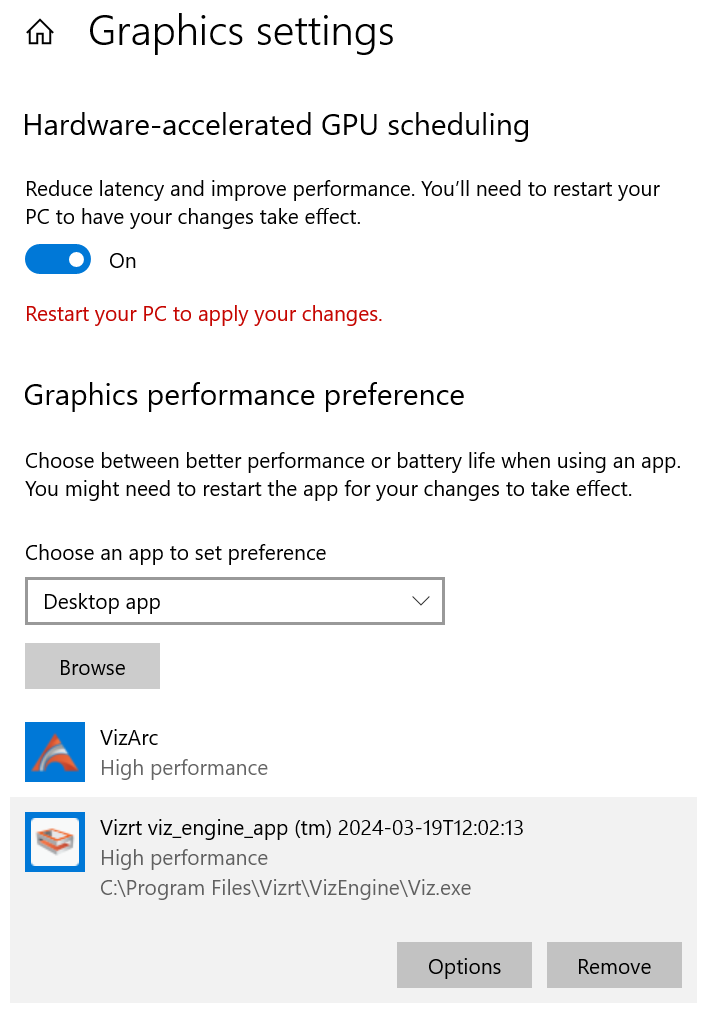
Task: Click the Hardware-accelerated GPU scheduling heading
Action: pos(276,125)
